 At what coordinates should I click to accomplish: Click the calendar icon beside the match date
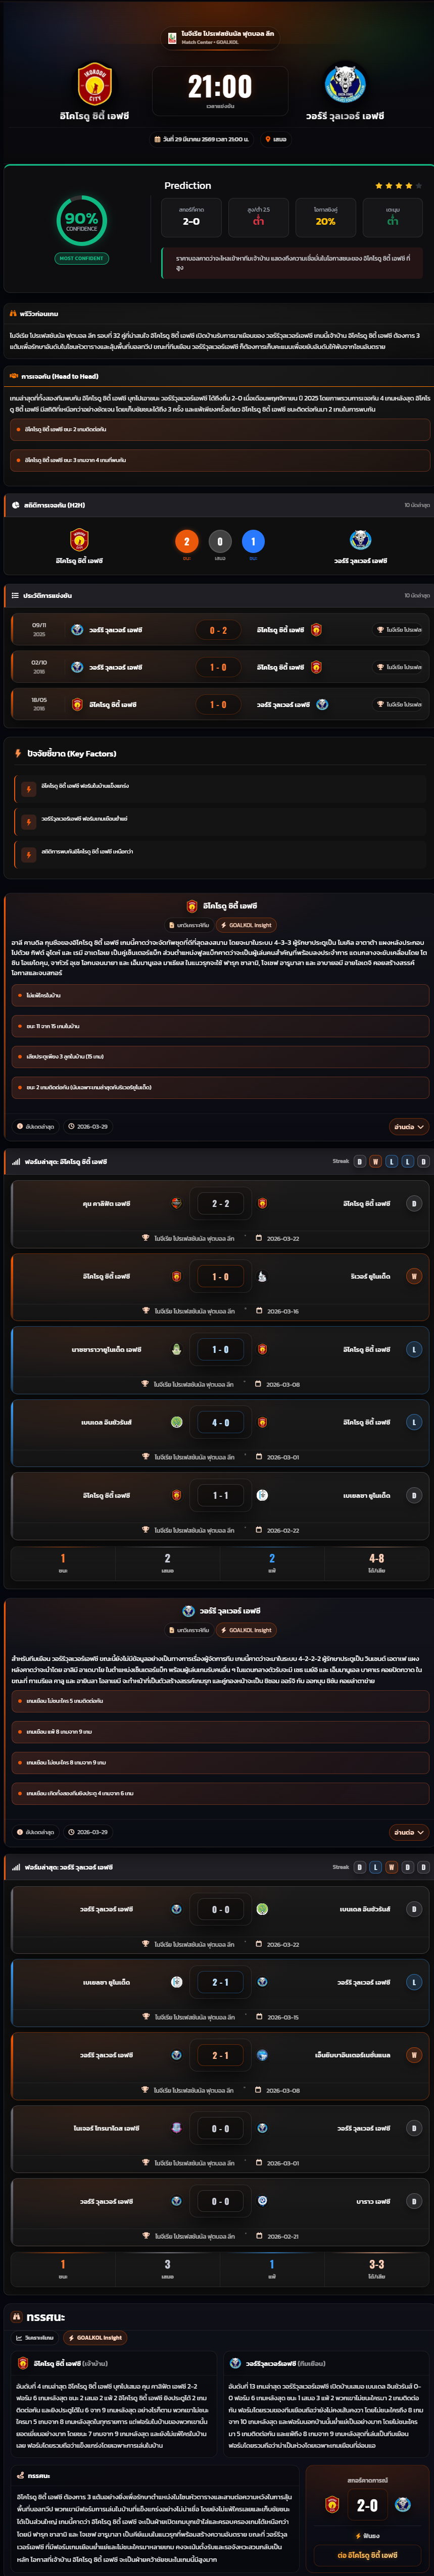158,139
